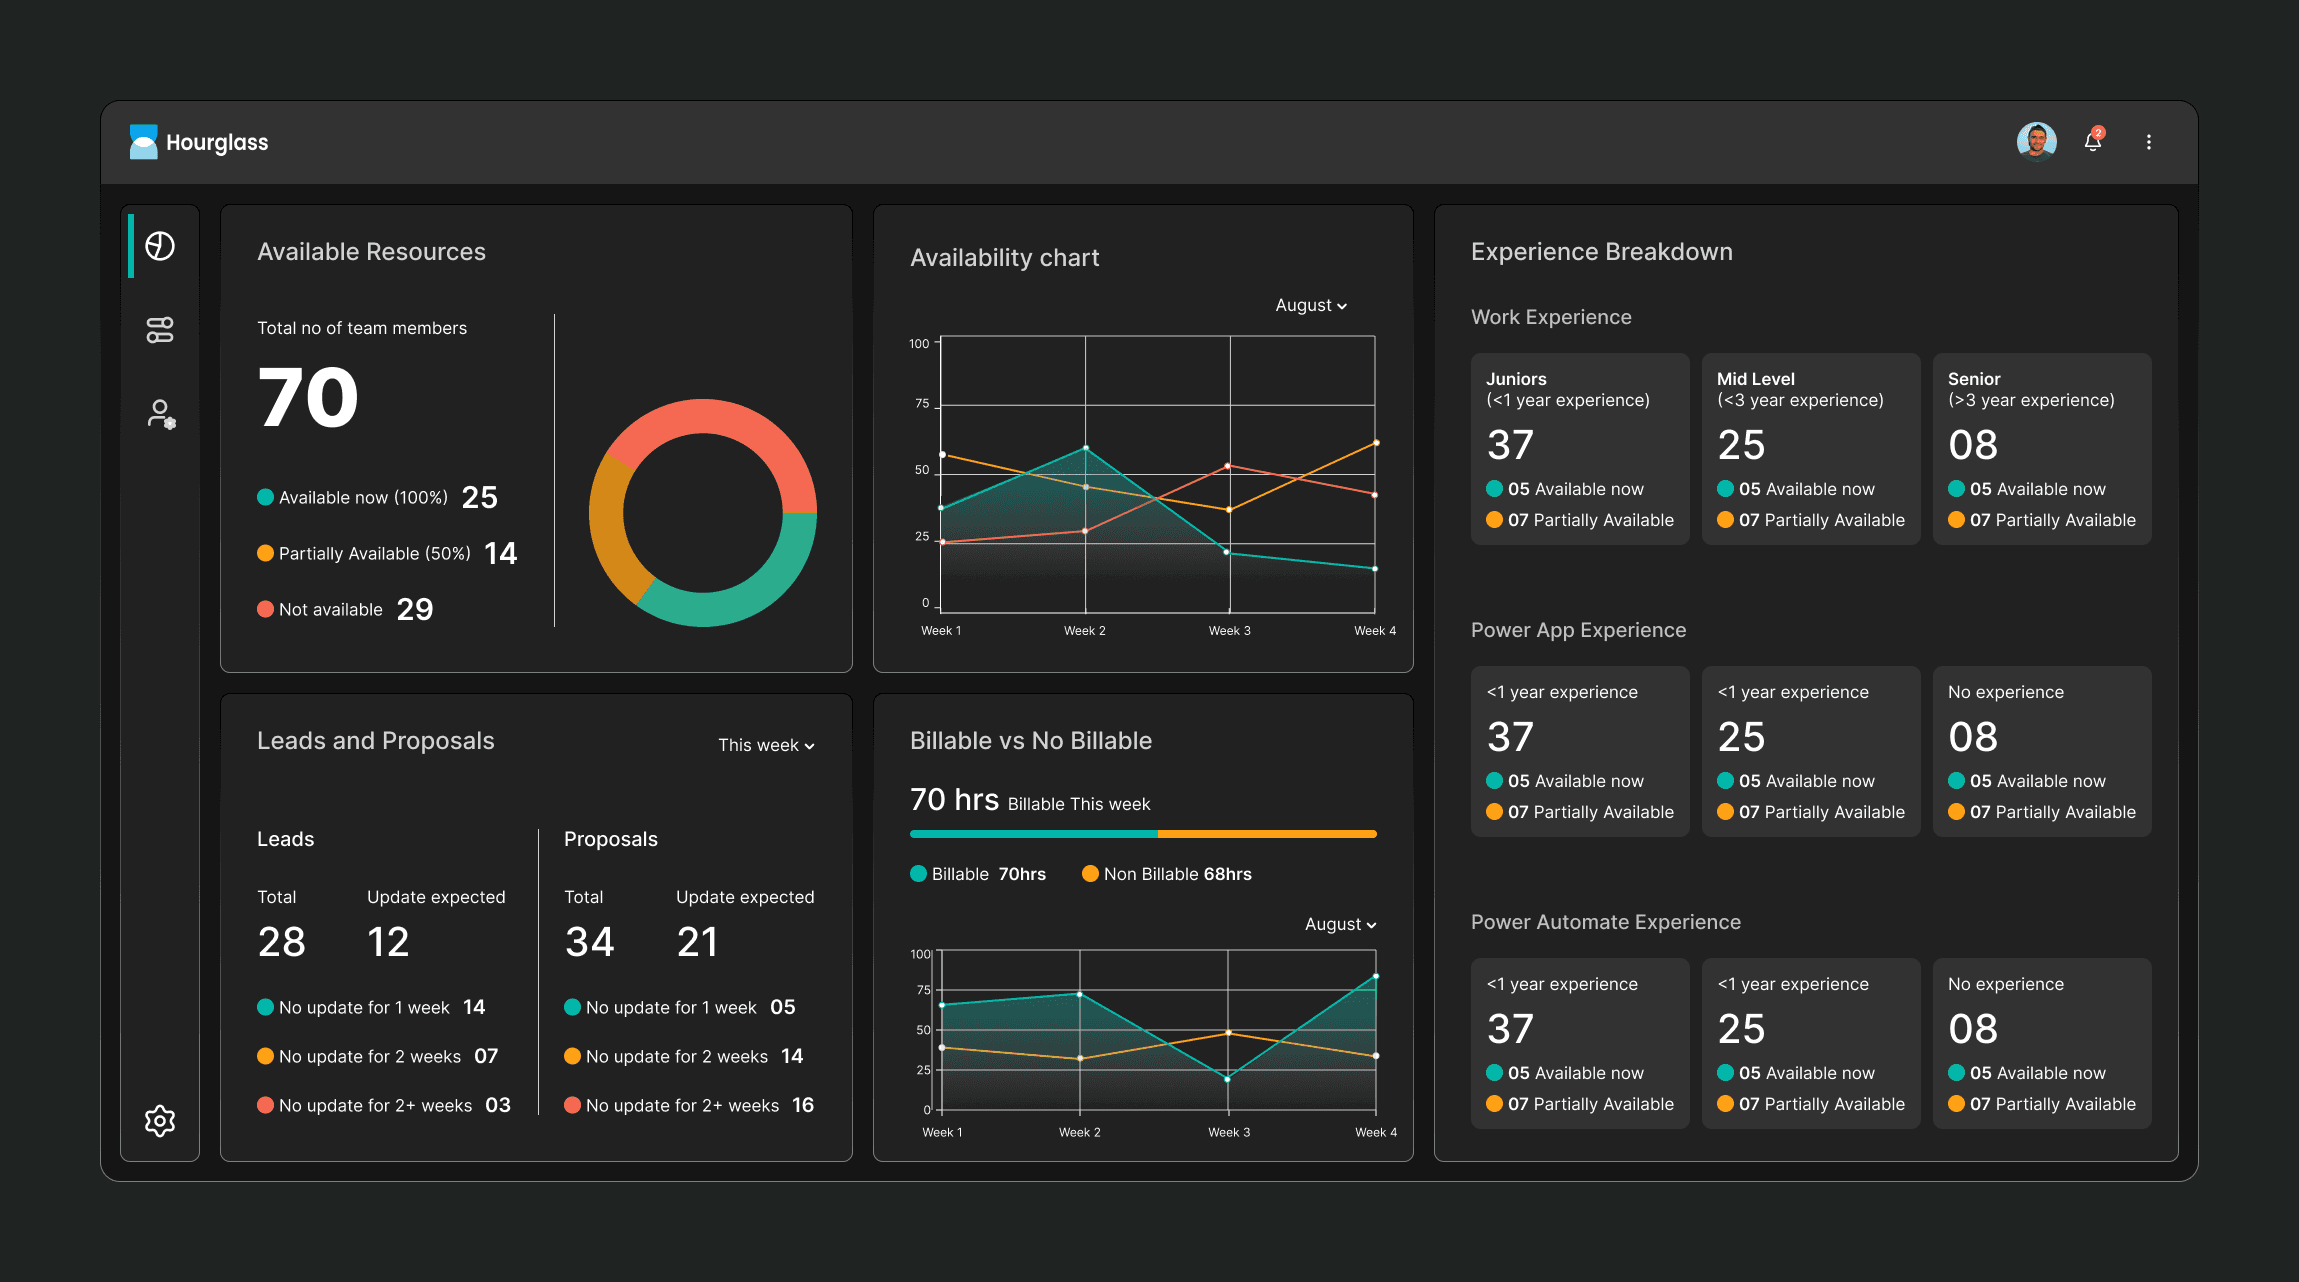Click the toggles filter sidebar icon
The height and width of the screenshot is (1282, 2299).
(x=160, y=330)
